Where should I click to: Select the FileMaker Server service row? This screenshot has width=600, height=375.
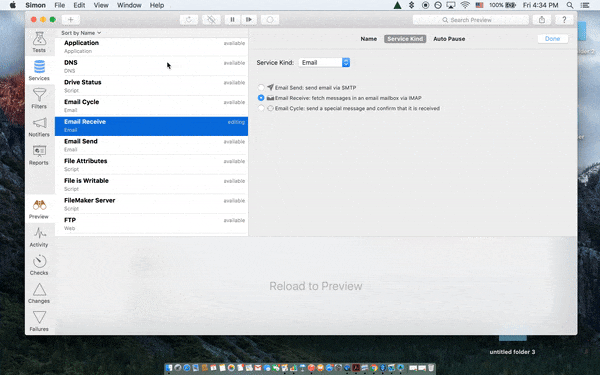coord(152,205)
